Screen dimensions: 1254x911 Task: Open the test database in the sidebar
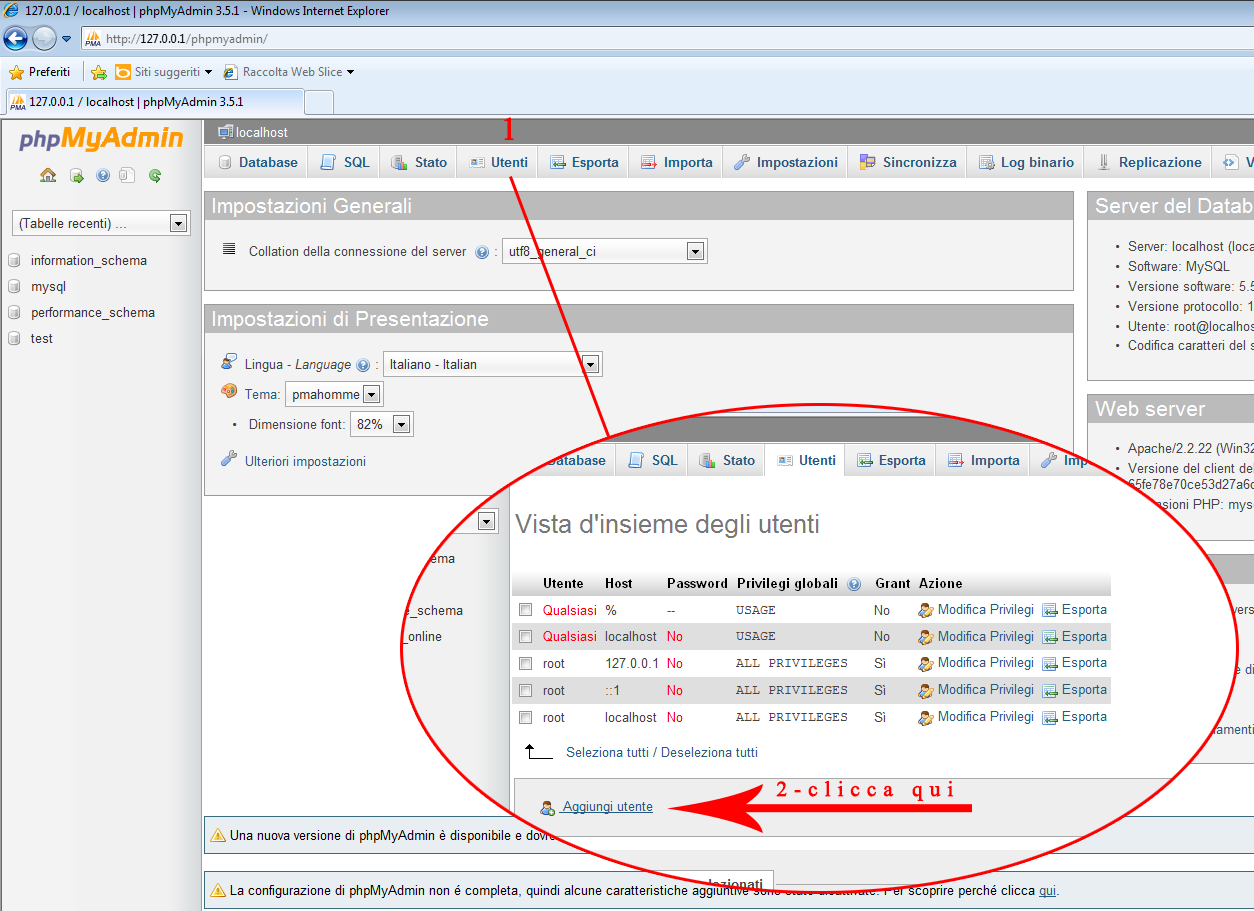coord(42,338)
